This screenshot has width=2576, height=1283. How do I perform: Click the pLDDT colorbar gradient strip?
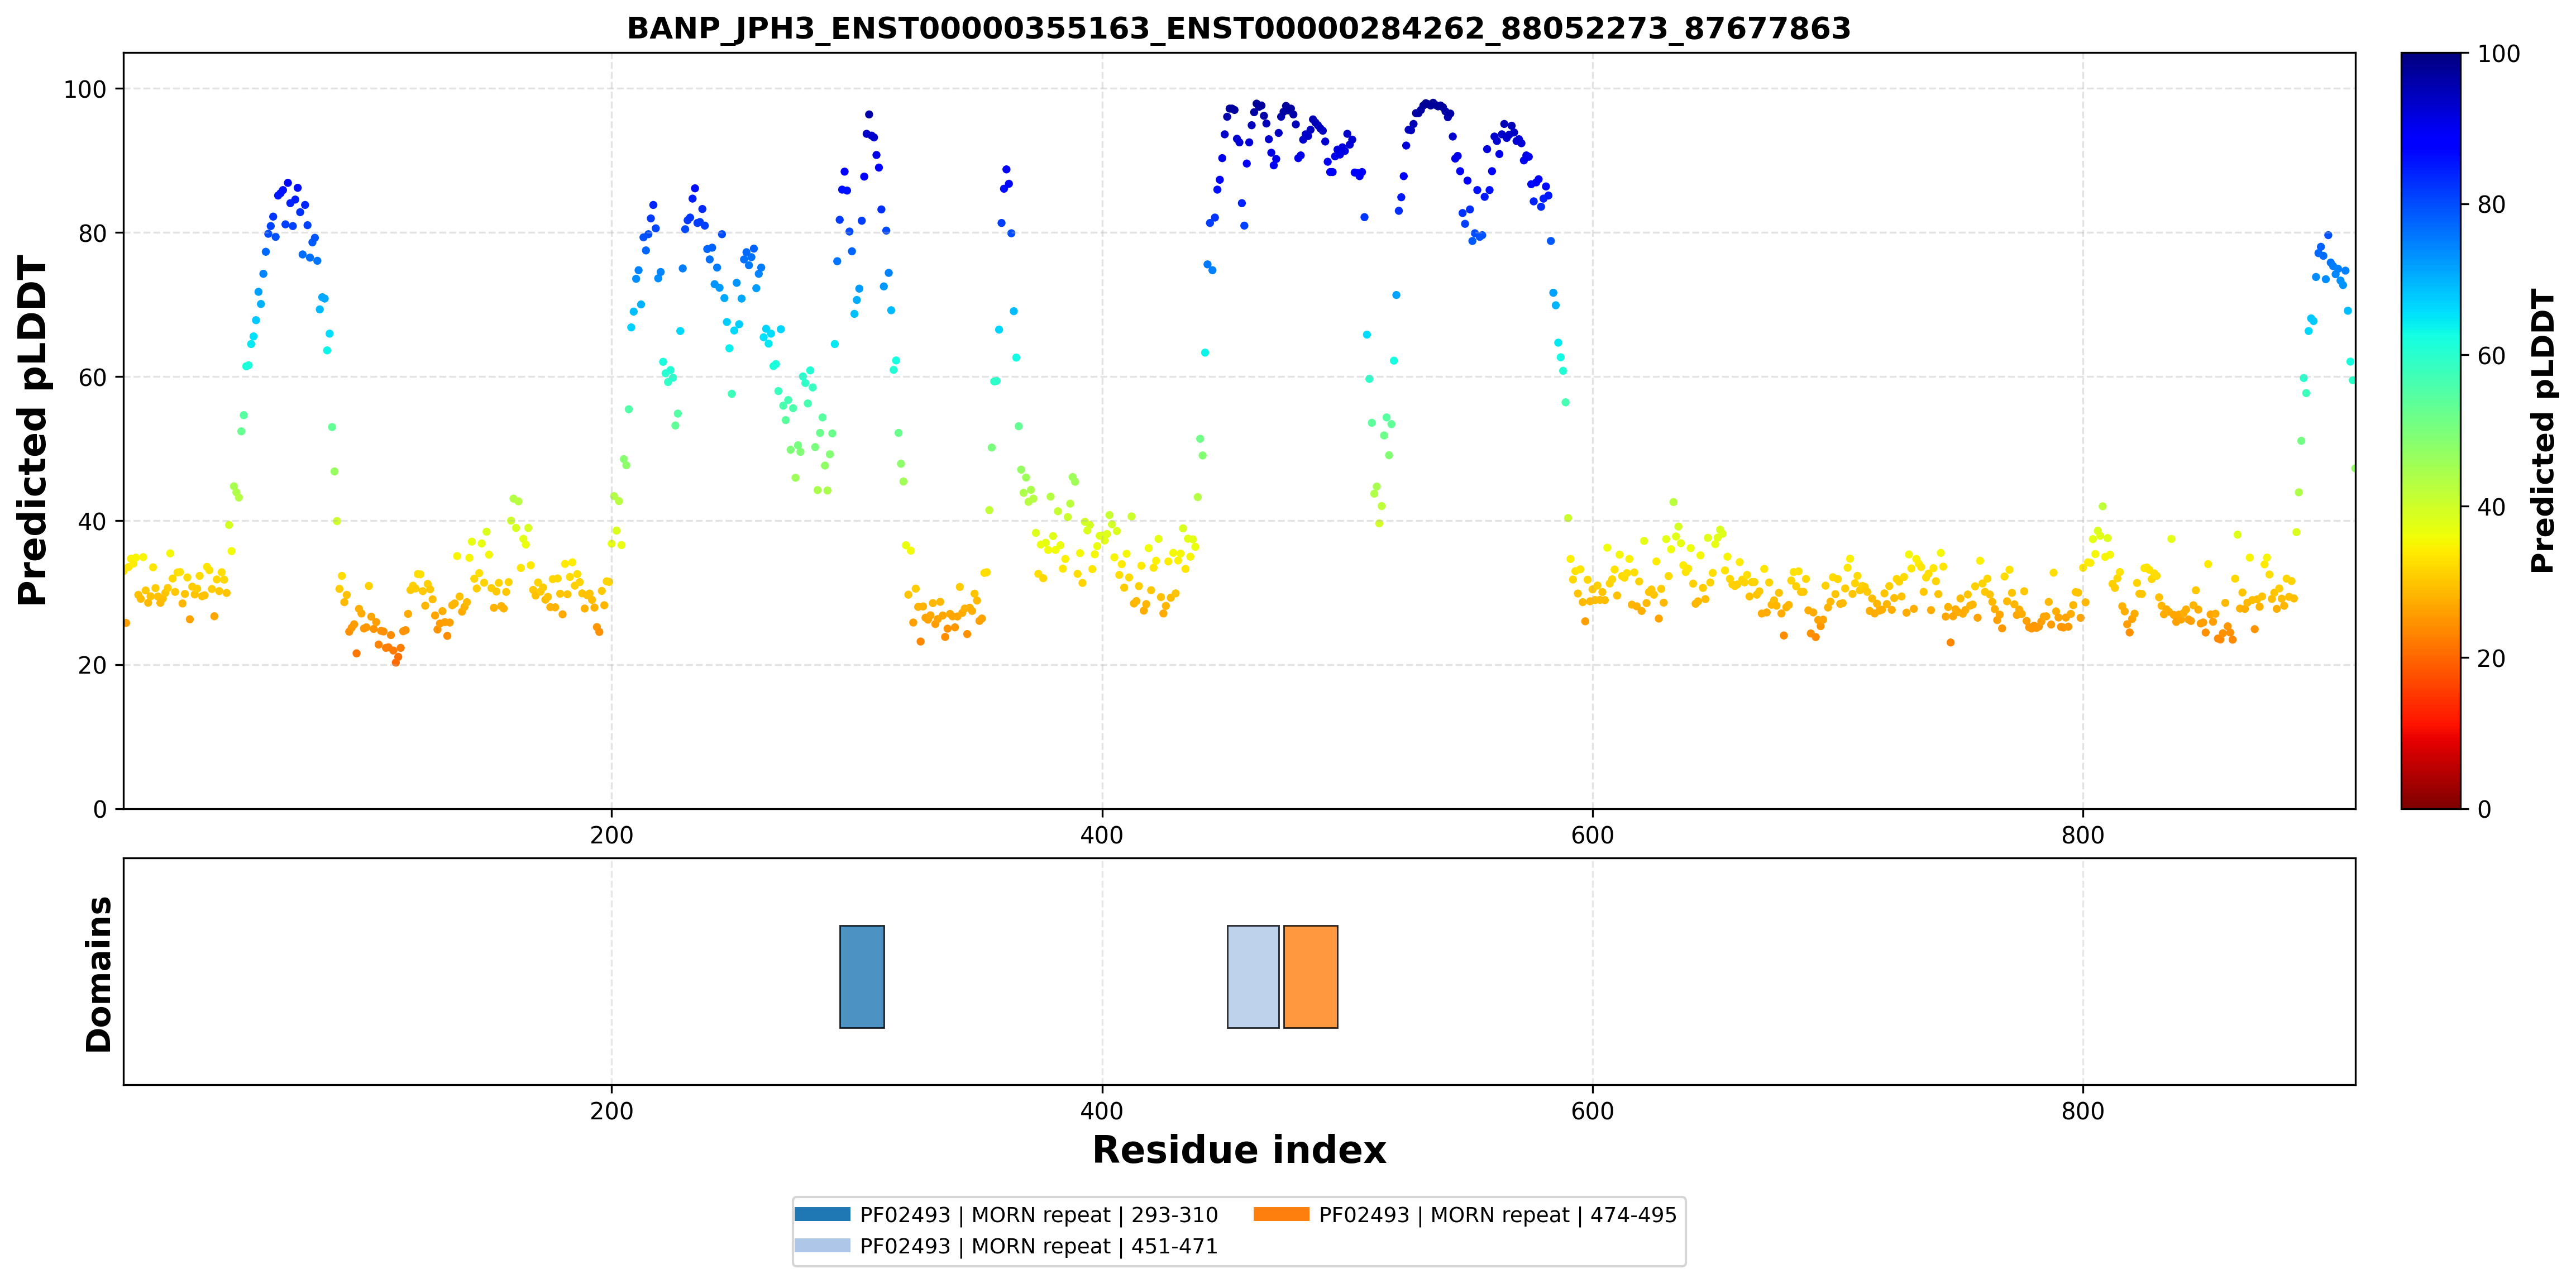[x=2430, y=431]
